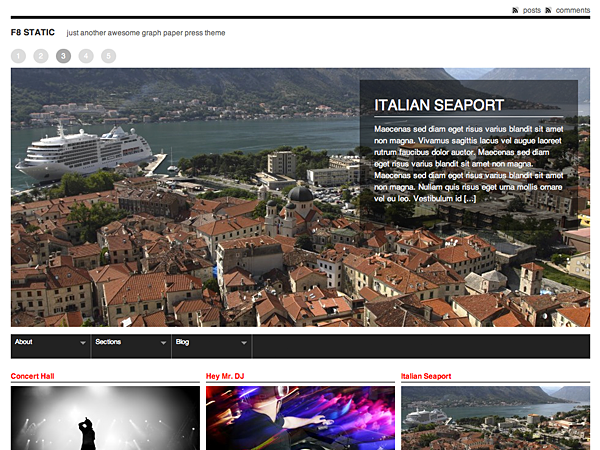The height and width of the screenshot is (450, 600).
Task: Switch to slide 1 in the slider
Action: (x=18, y=56)
